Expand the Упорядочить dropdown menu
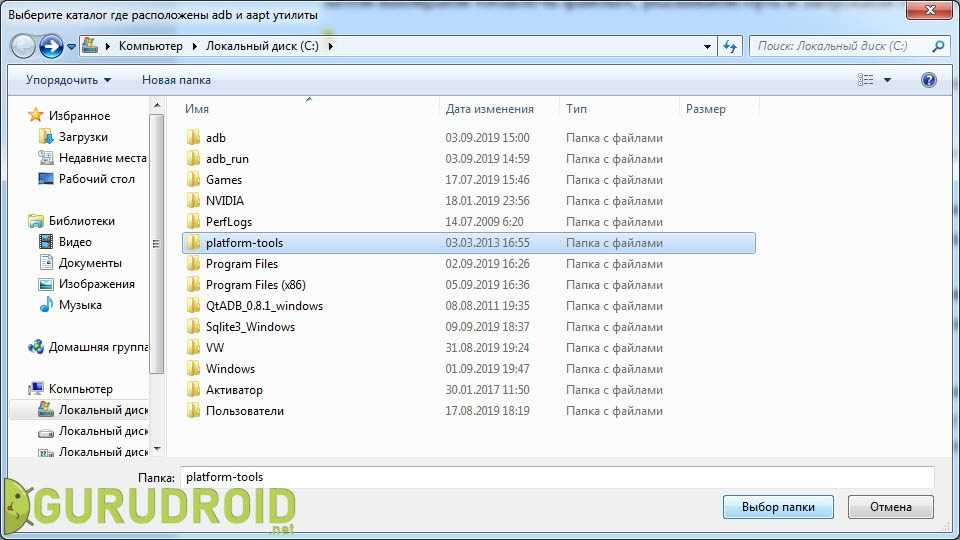 68,80
